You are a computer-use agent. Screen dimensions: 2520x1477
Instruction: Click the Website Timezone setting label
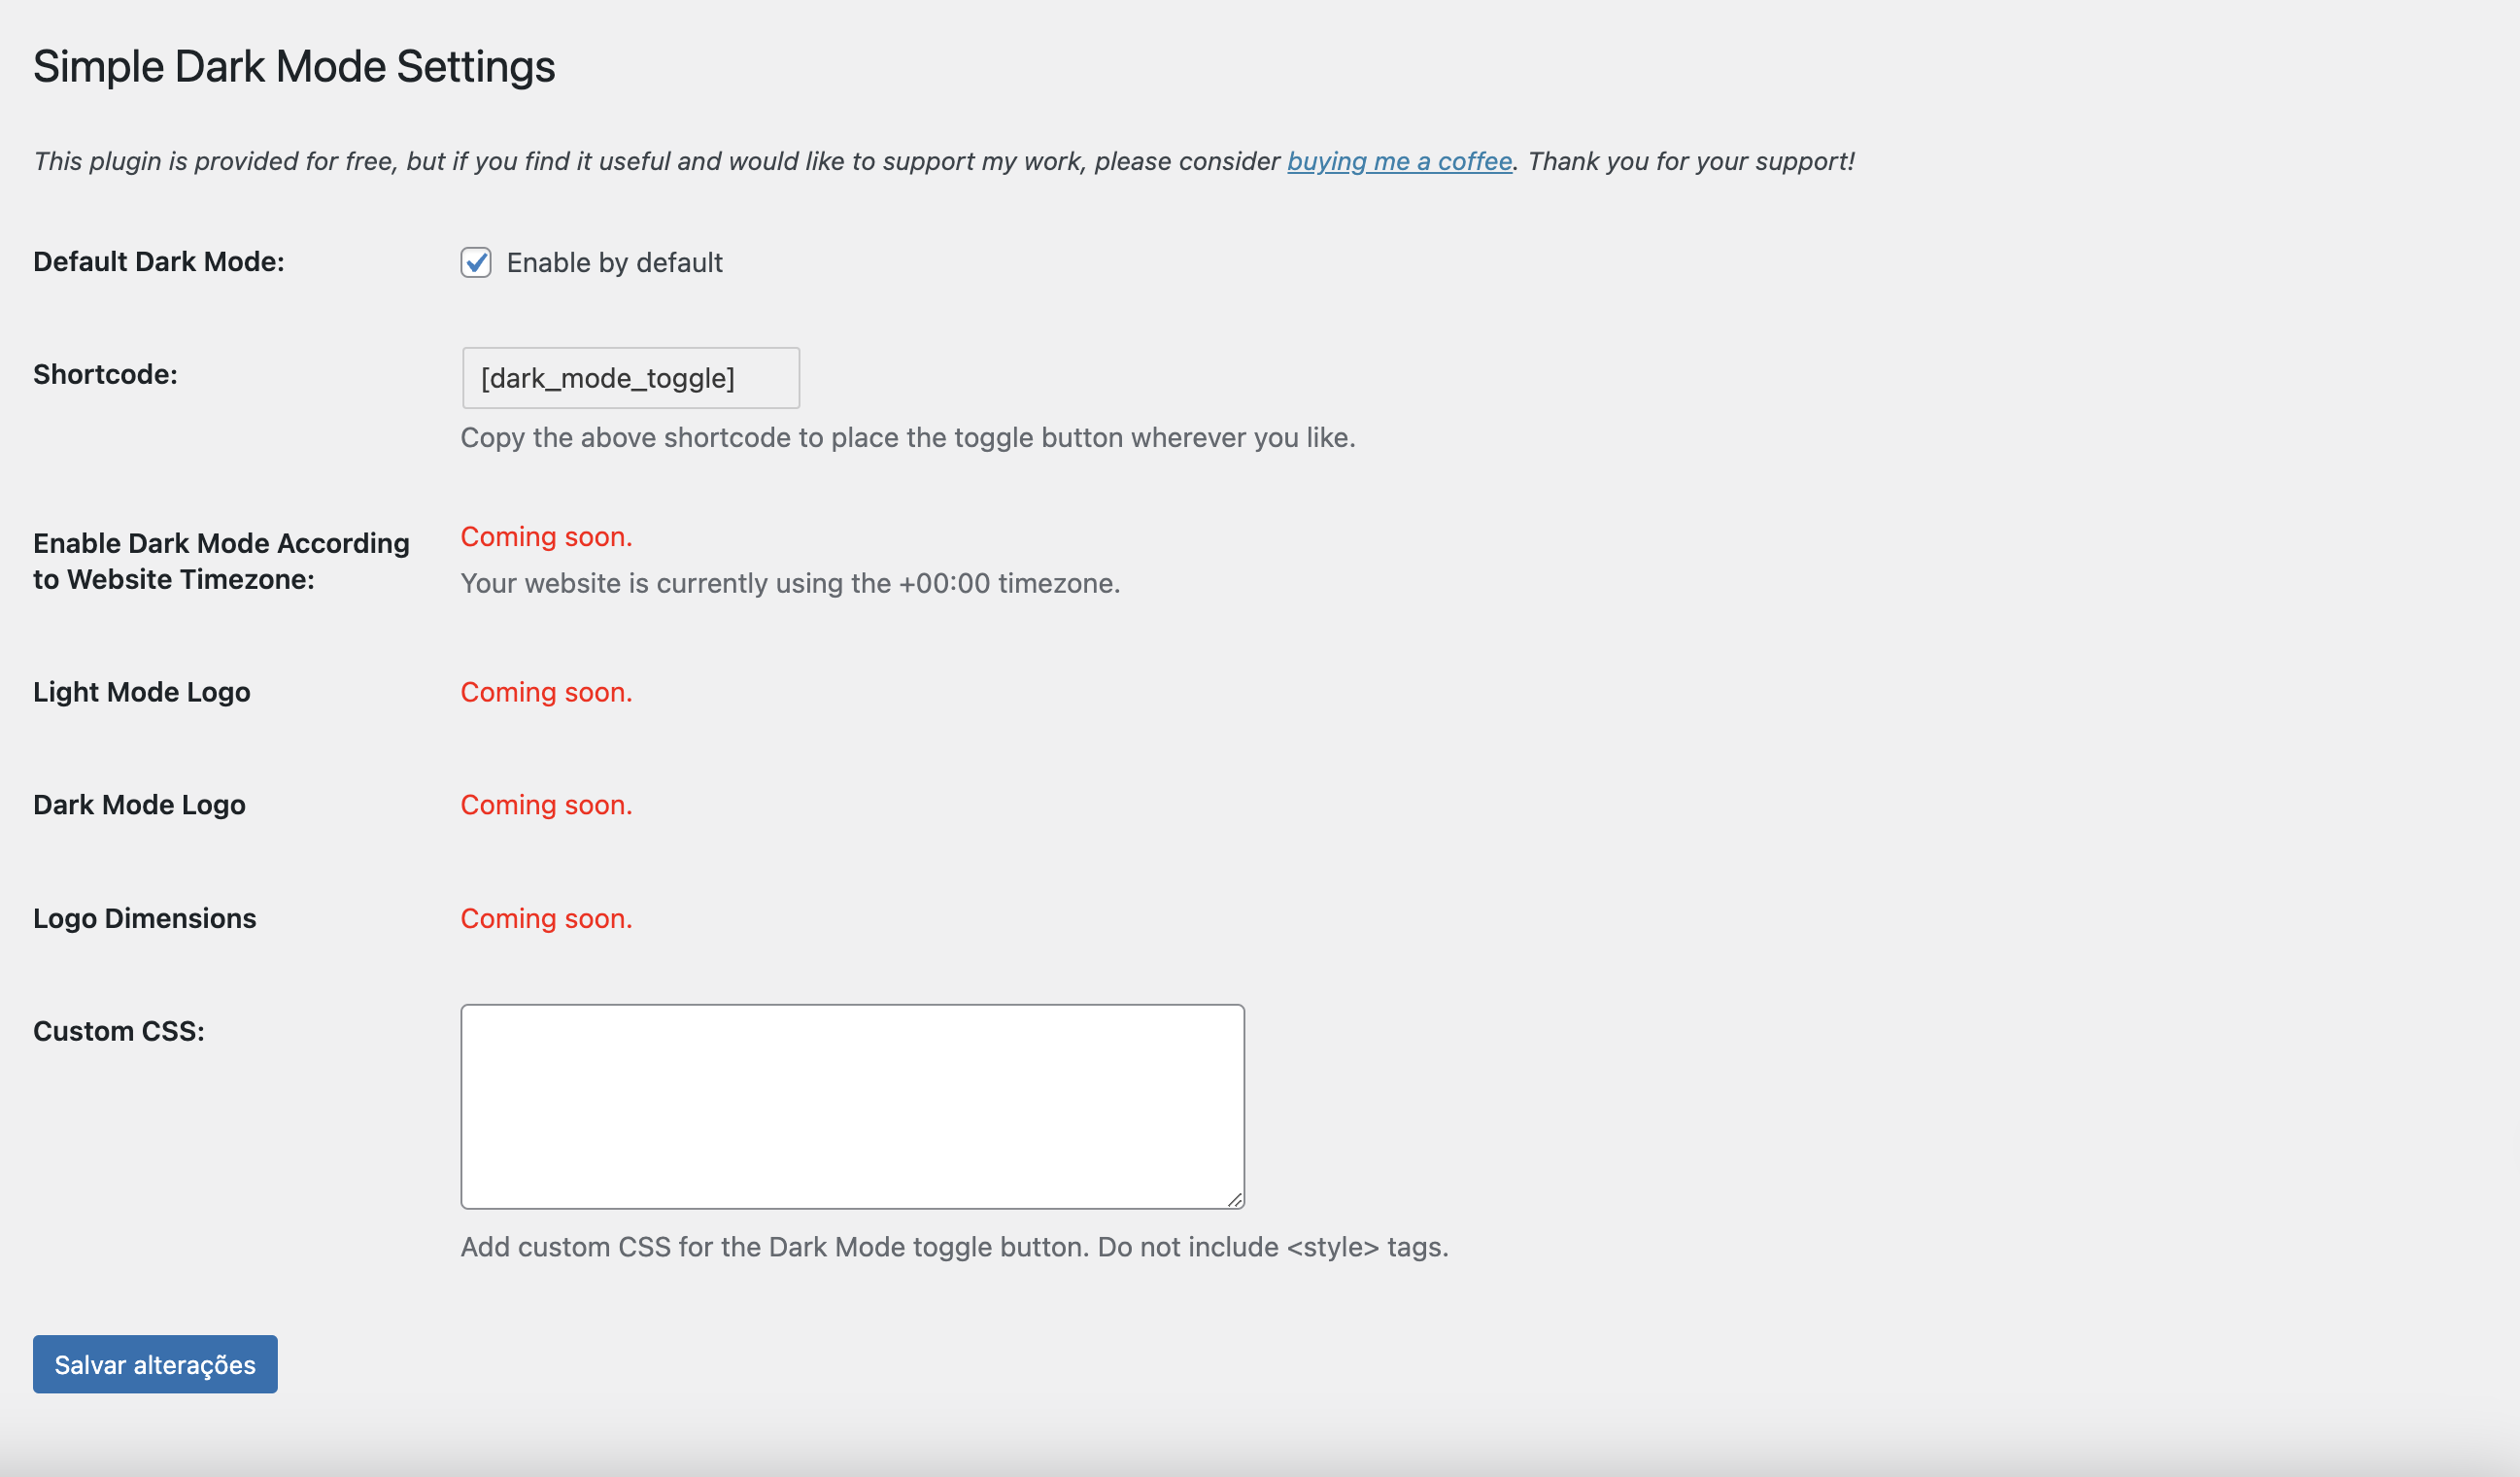point(221,561)
